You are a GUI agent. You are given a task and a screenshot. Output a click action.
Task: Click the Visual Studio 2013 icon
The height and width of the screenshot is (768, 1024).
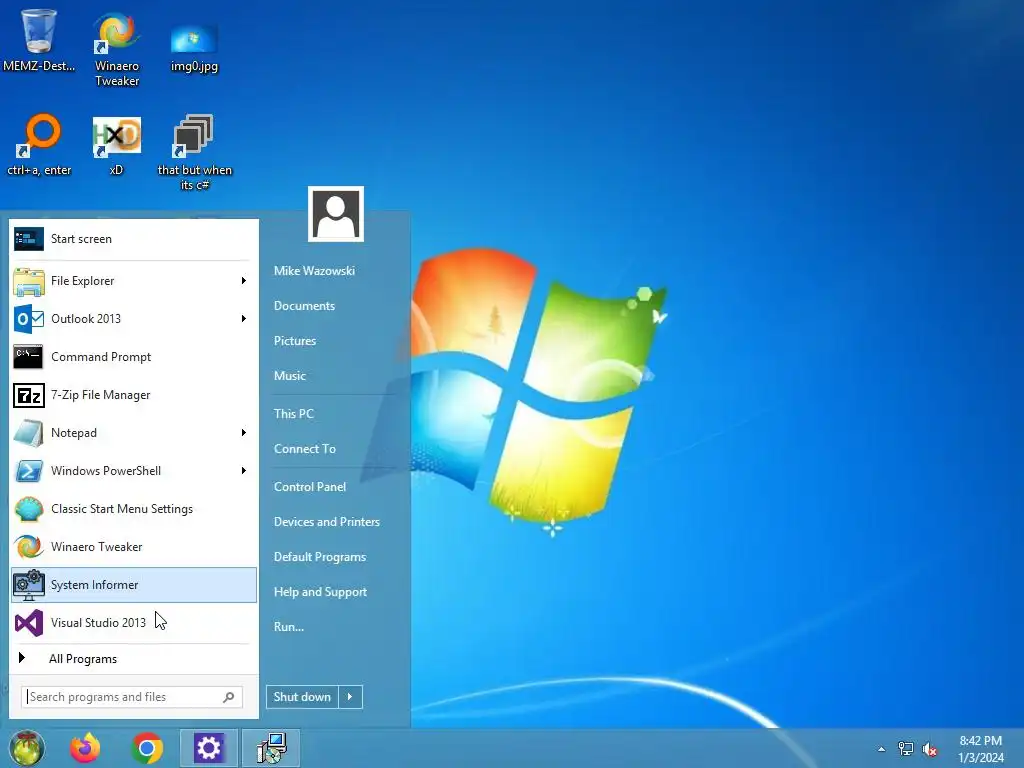click(x=29, y=623)
